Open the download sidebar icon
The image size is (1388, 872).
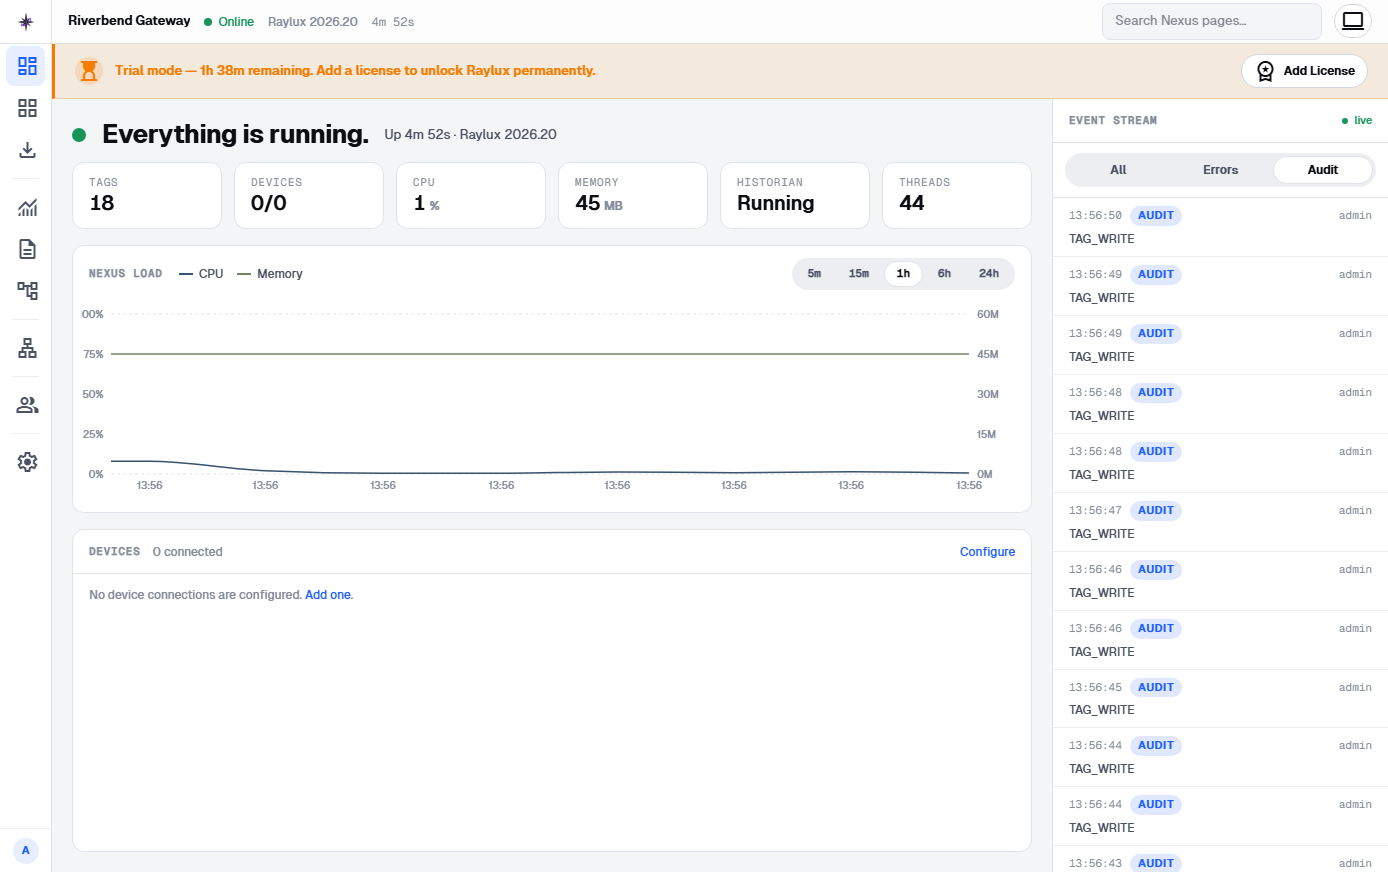27,150
